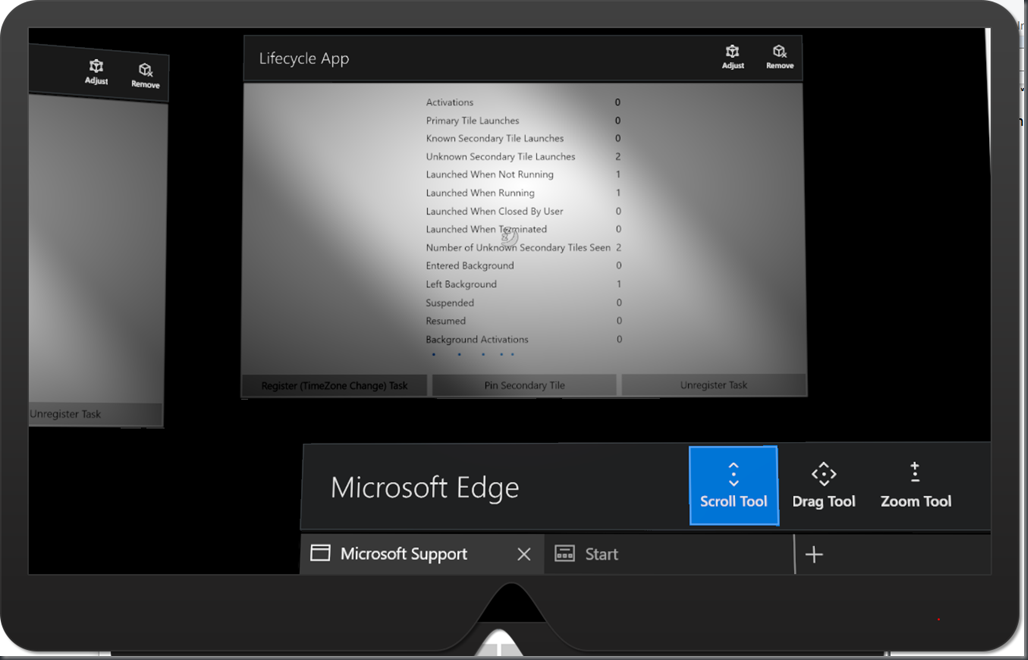Click the Launched When Not Running label

(490, 174)
